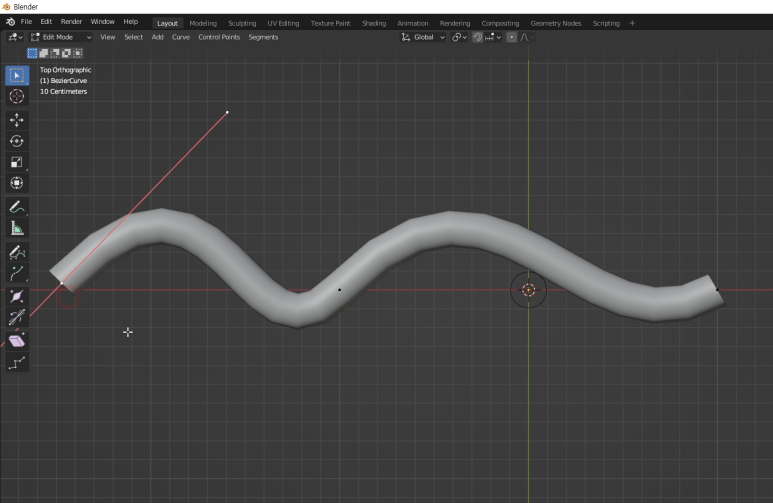Pick the Radius tool
The width and height of the screenshot is (773, 503).
(17, 296)
